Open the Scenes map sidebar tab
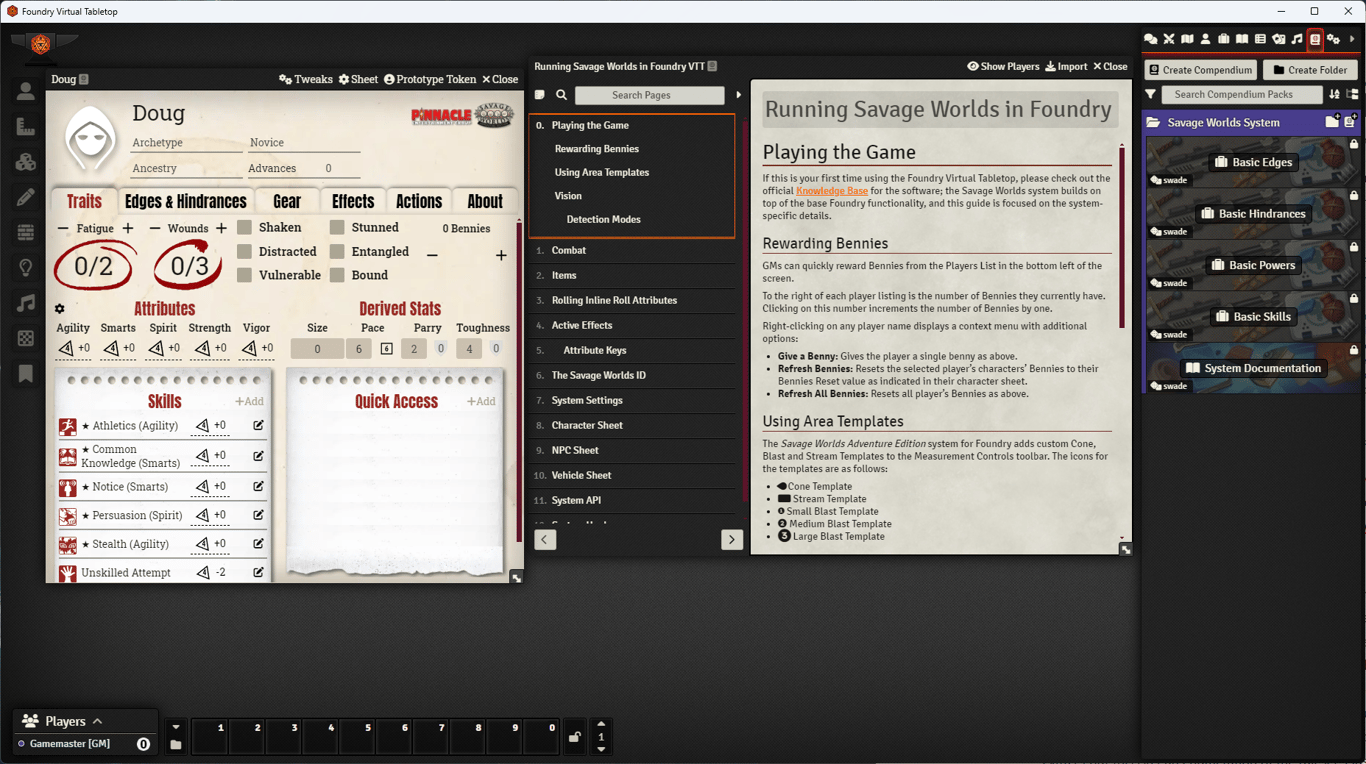Screen dimensions: 1366x764 pyautogui.click(x=1187, y=39)
